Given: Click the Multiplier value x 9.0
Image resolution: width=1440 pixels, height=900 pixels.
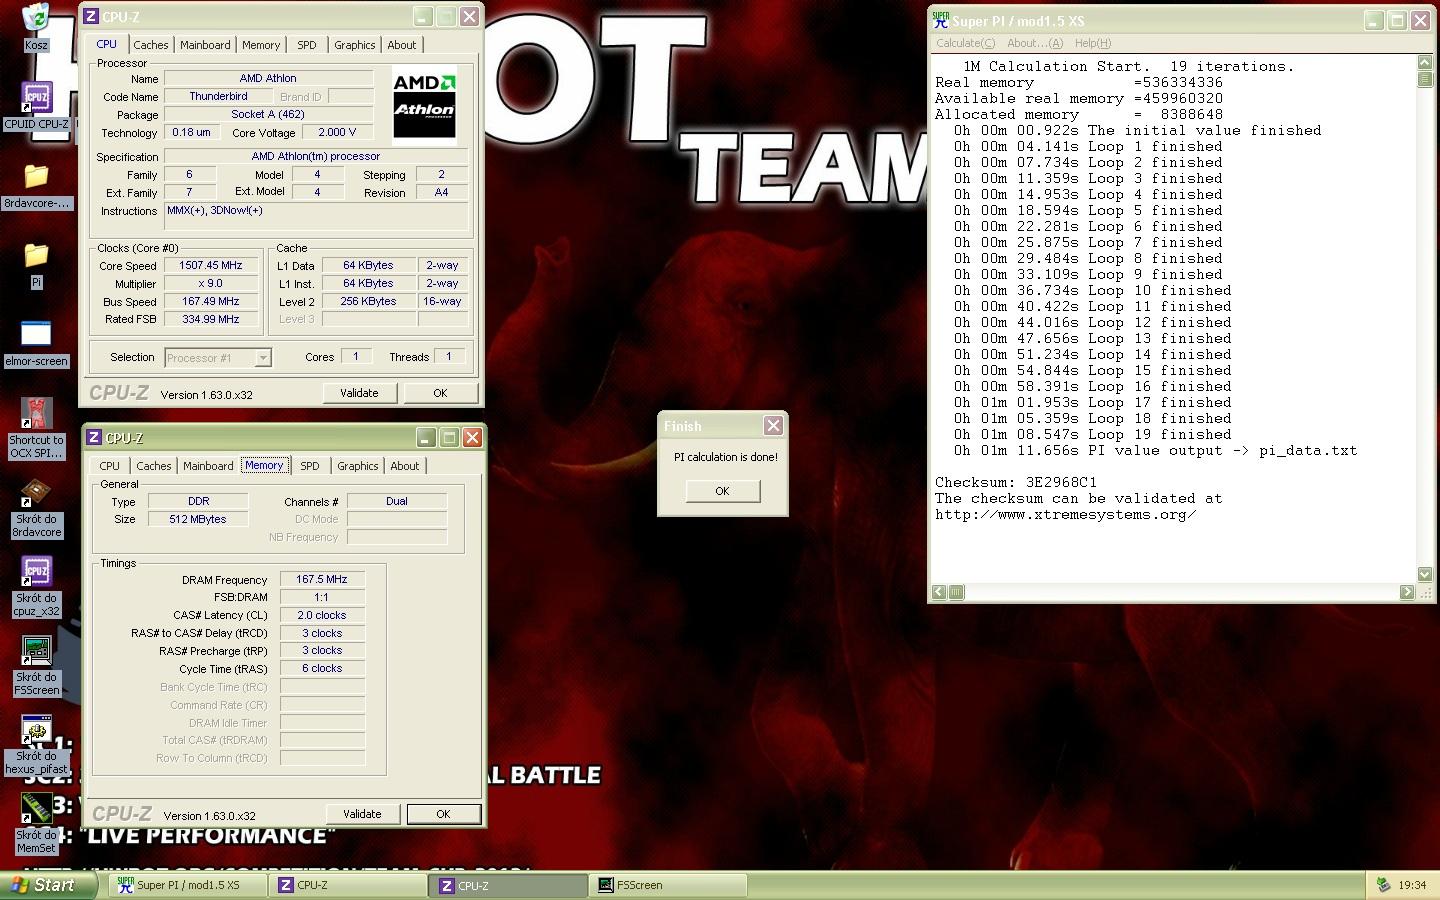Looking at the screenshot, I should [x=210, y=284].
